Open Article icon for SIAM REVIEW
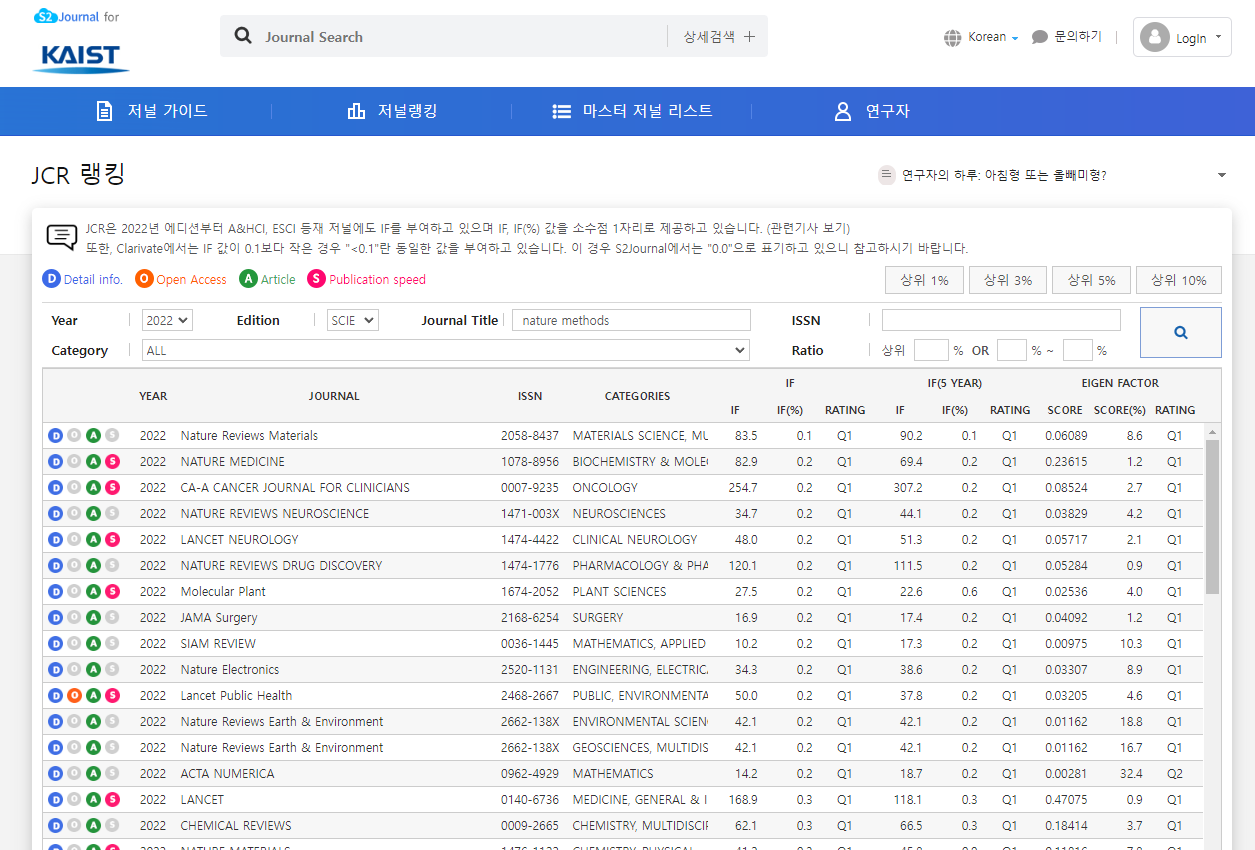Viewport: 1255px width, 850px height. click(x=93, y=644)
